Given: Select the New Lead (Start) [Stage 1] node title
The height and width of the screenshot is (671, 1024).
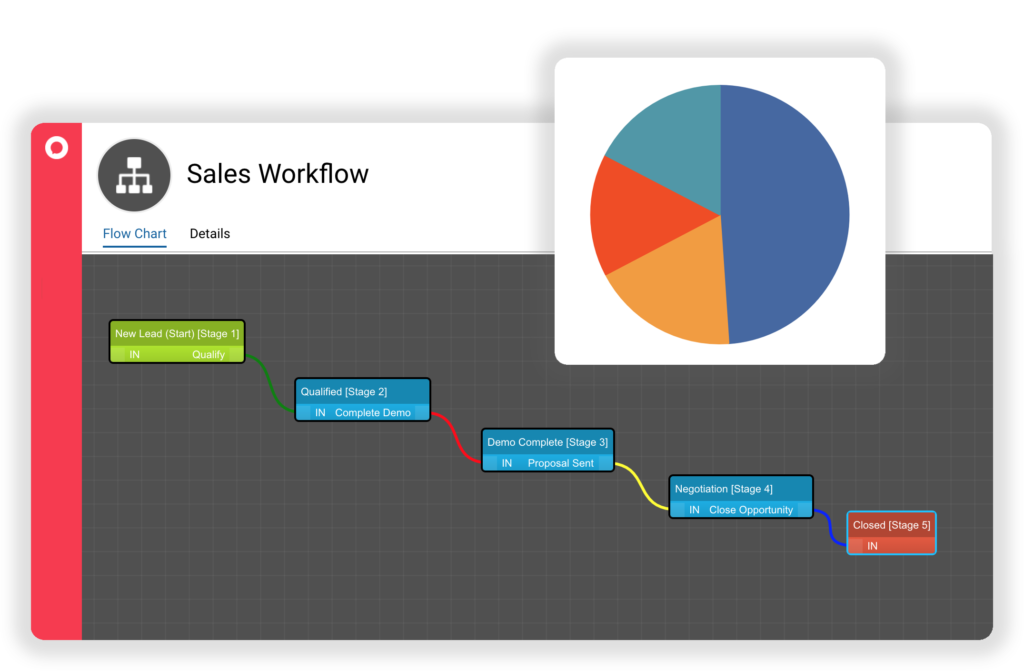Looking at the screenshot, I should tap(177, 333).
